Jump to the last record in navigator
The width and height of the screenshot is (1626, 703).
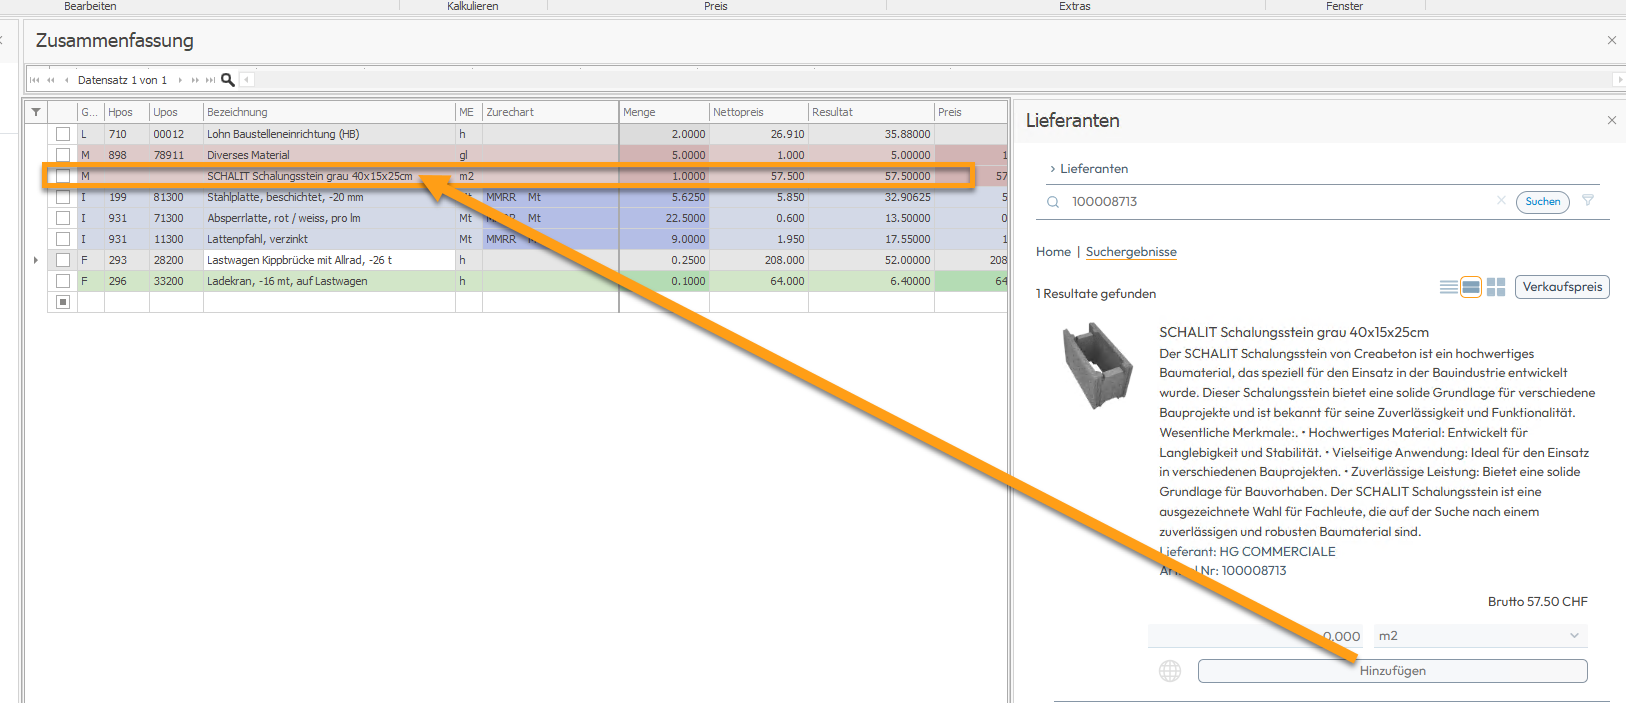210,80
